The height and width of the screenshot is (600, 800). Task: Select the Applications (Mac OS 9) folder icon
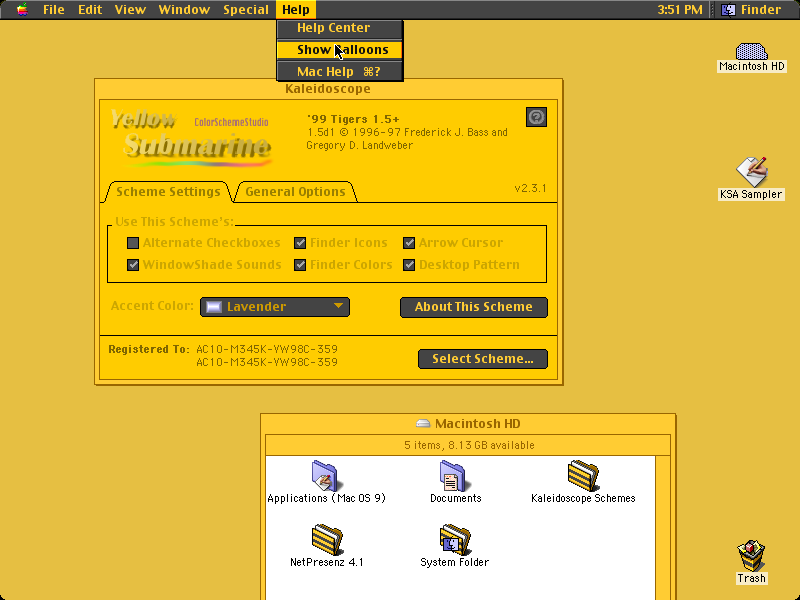(326, 475)
